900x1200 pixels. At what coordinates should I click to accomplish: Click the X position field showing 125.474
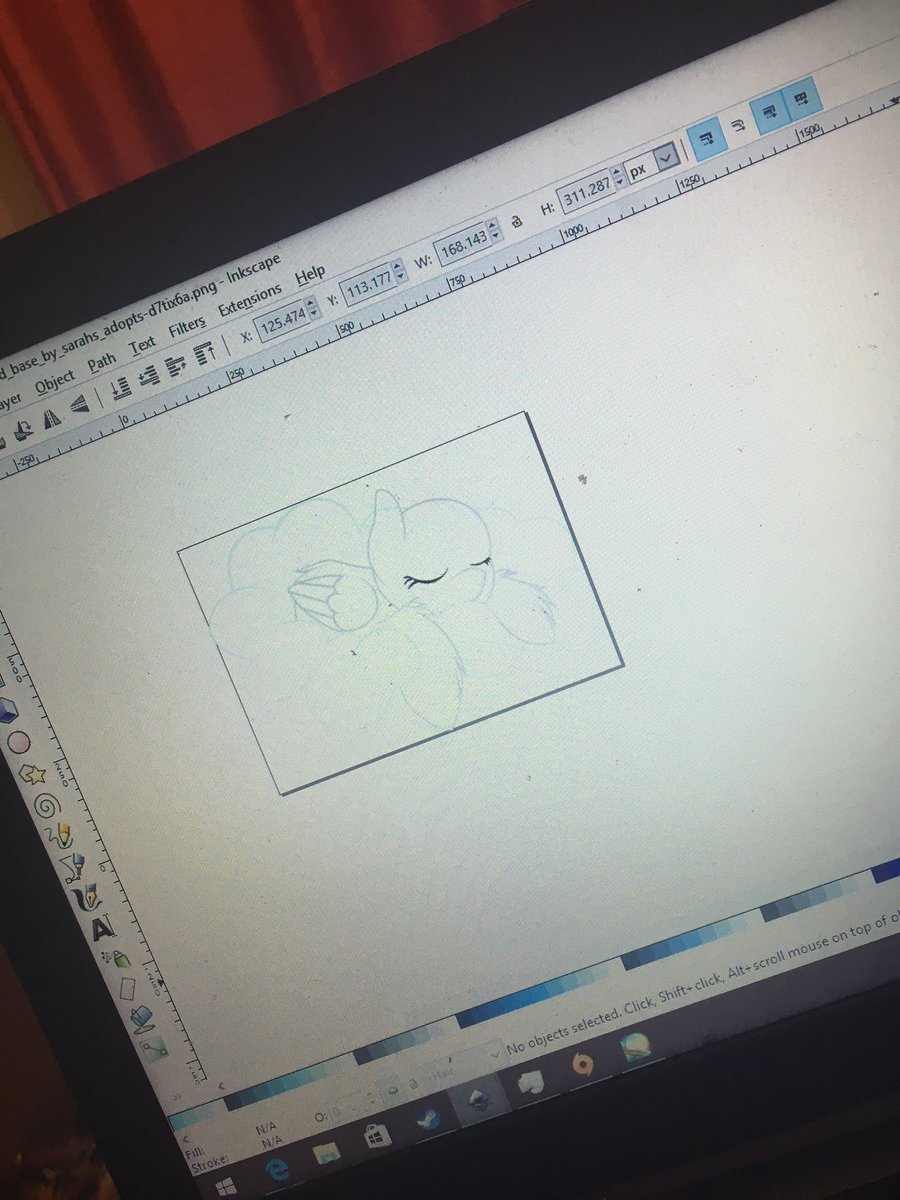click(282, 321)
